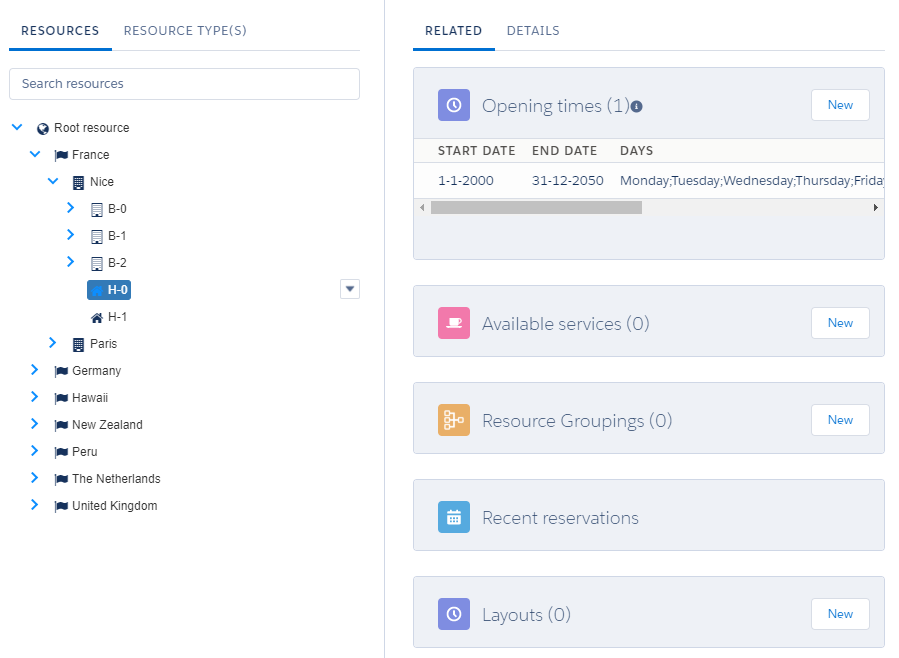Image resolution: width=899 pixels, height=658 pixels.
Task: Expand the Germany tree node
Action: (35, 370)
